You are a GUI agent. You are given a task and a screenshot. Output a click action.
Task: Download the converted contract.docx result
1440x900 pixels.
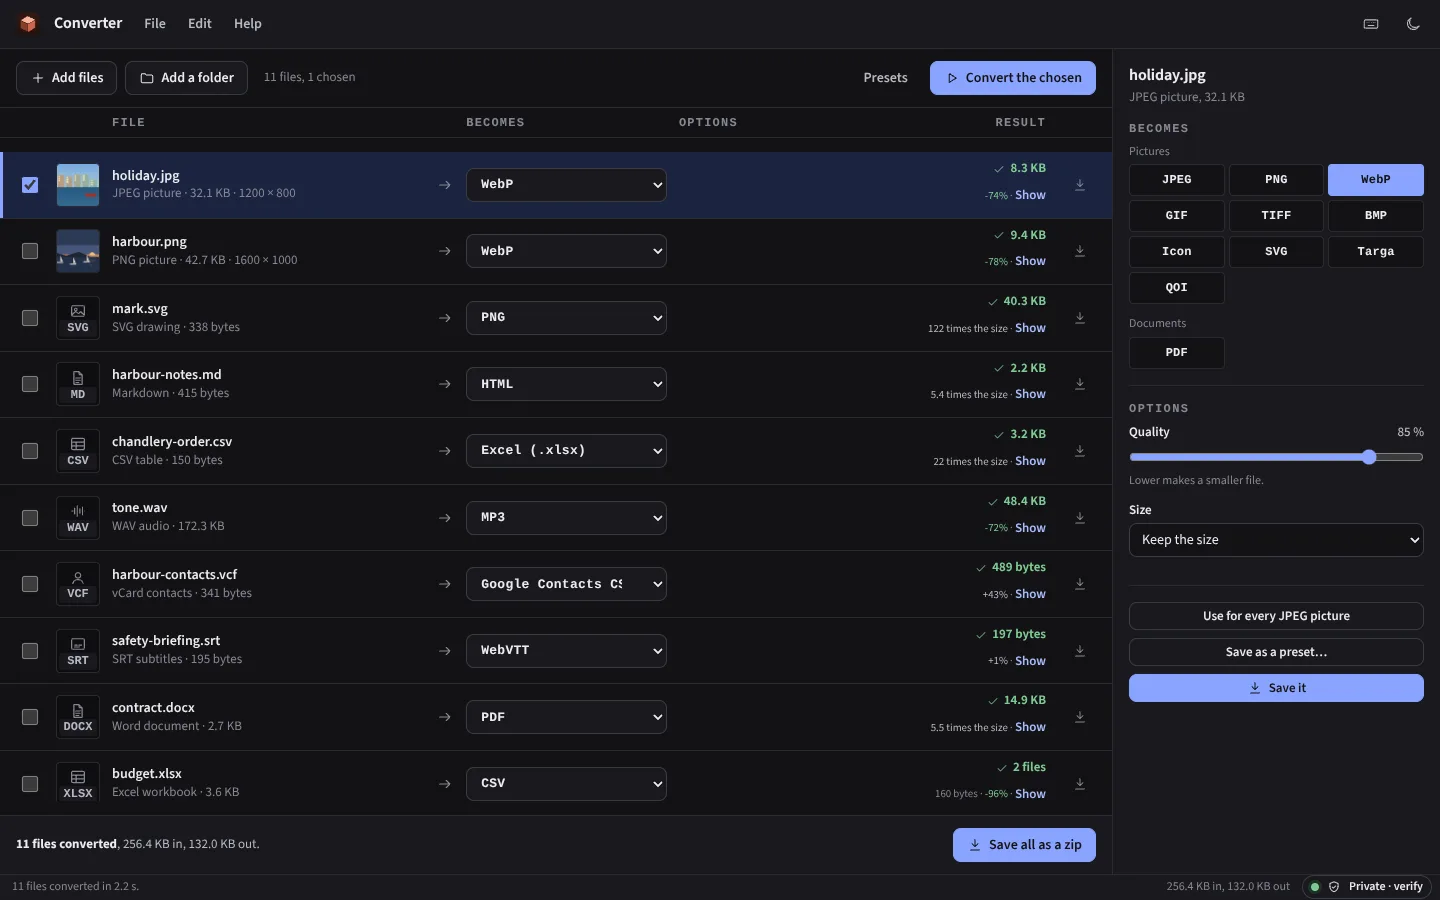pyautogui.click(x=1080, y=717)
